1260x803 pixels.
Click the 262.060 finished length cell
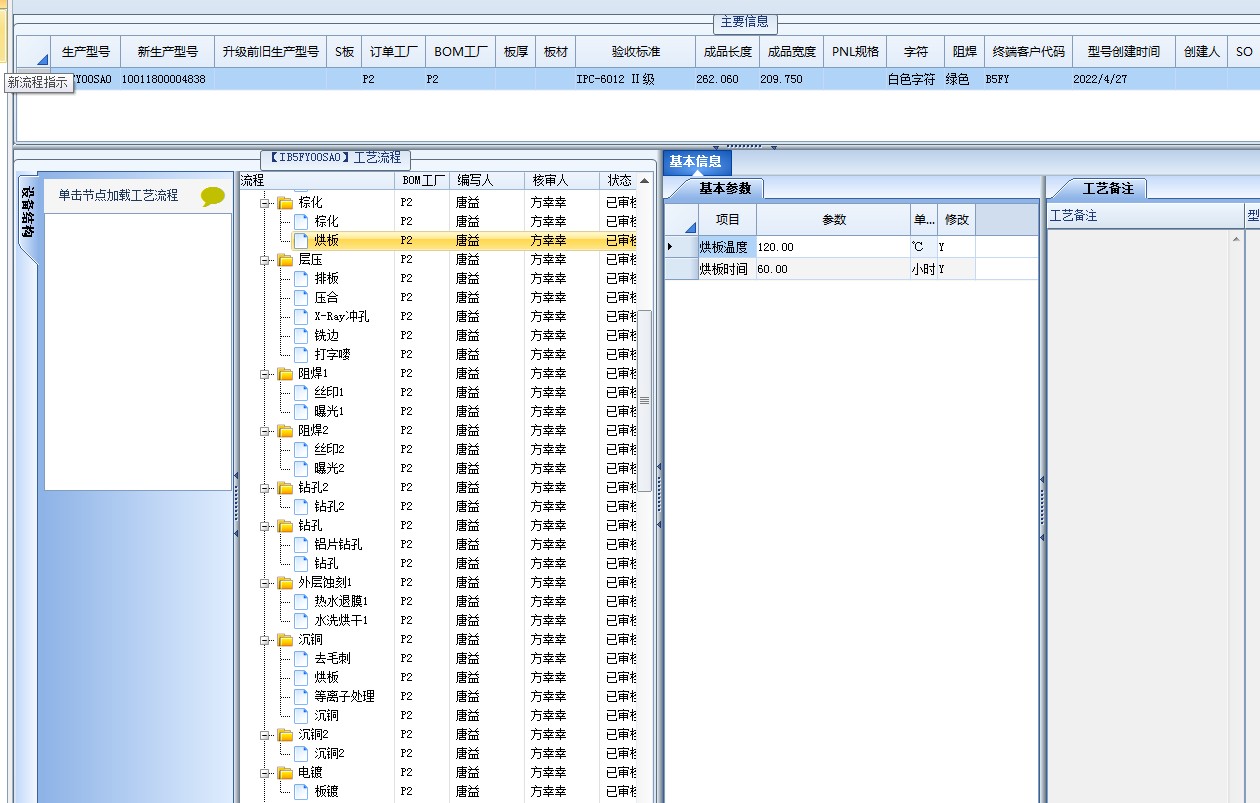[x=727, y=79]
